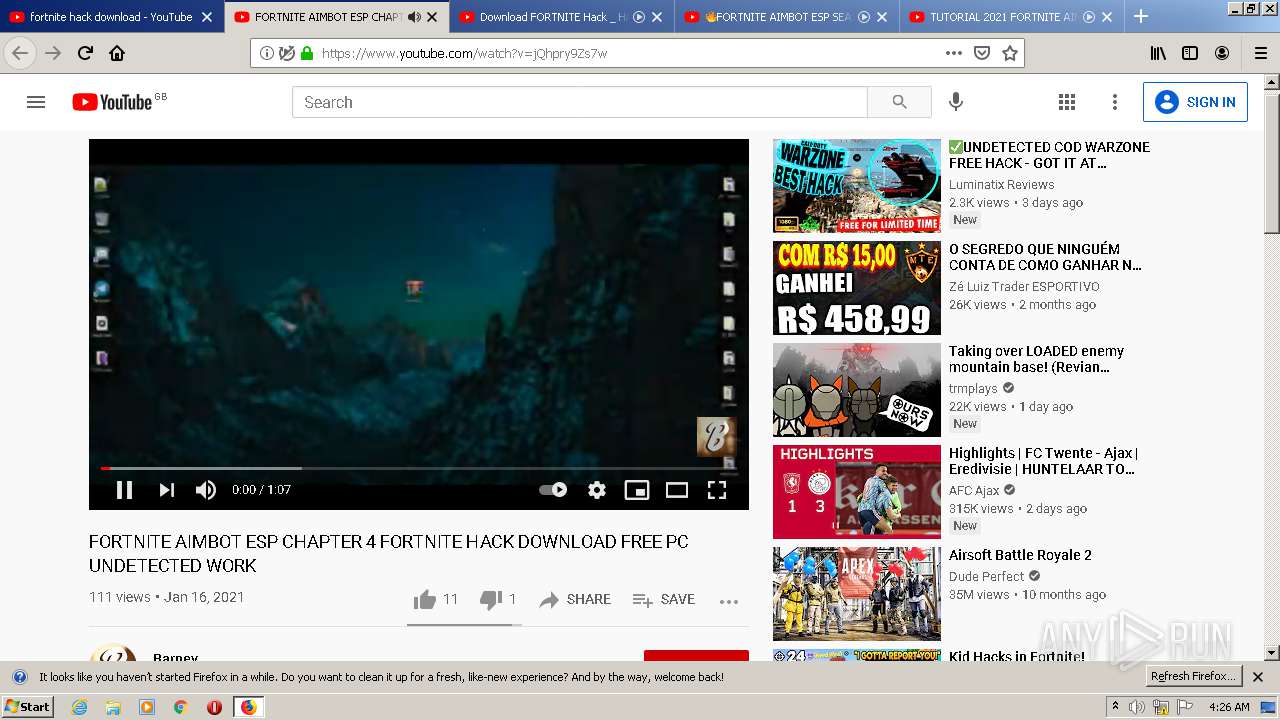Image resolution: width=1280 pixels, height=720 pixels.
Task: Share the Fortnite video
Action: 575,600
